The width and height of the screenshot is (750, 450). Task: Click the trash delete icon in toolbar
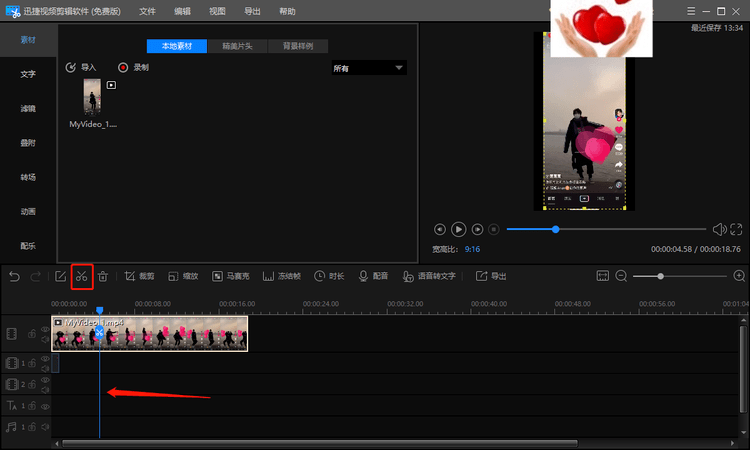(103, 276)
